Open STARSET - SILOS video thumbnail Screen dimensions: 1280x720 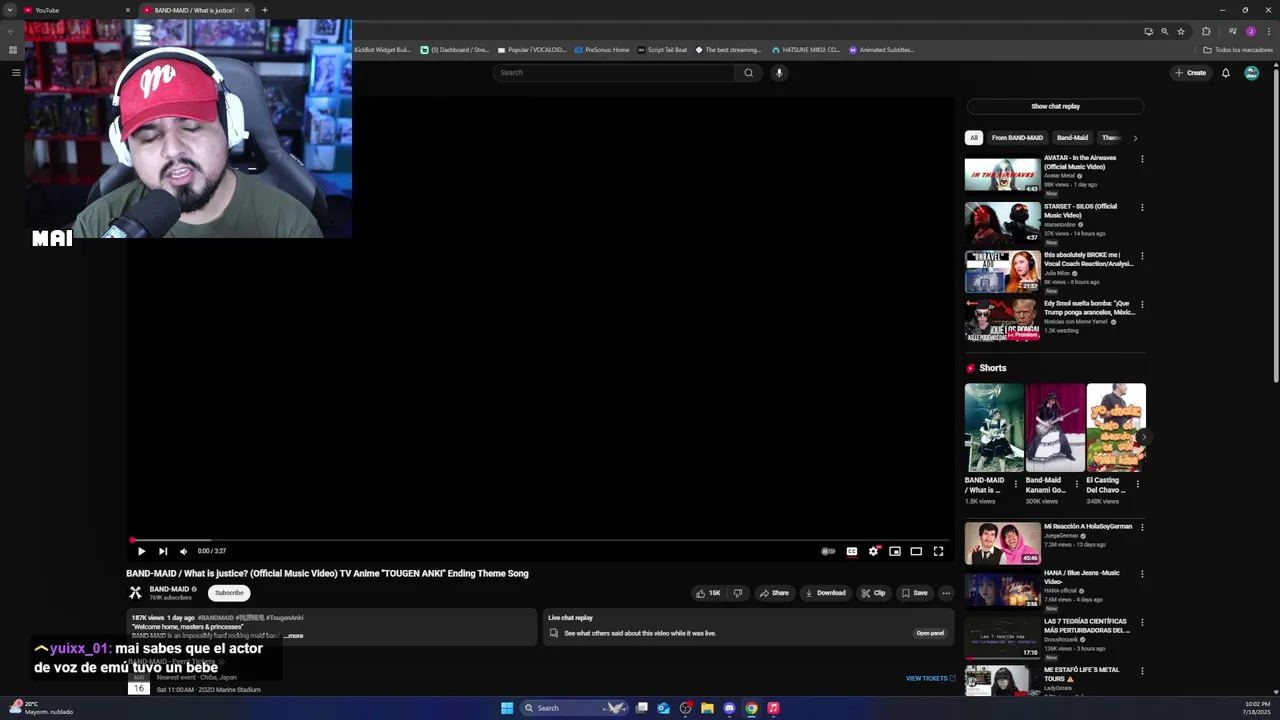(1002, 223)
